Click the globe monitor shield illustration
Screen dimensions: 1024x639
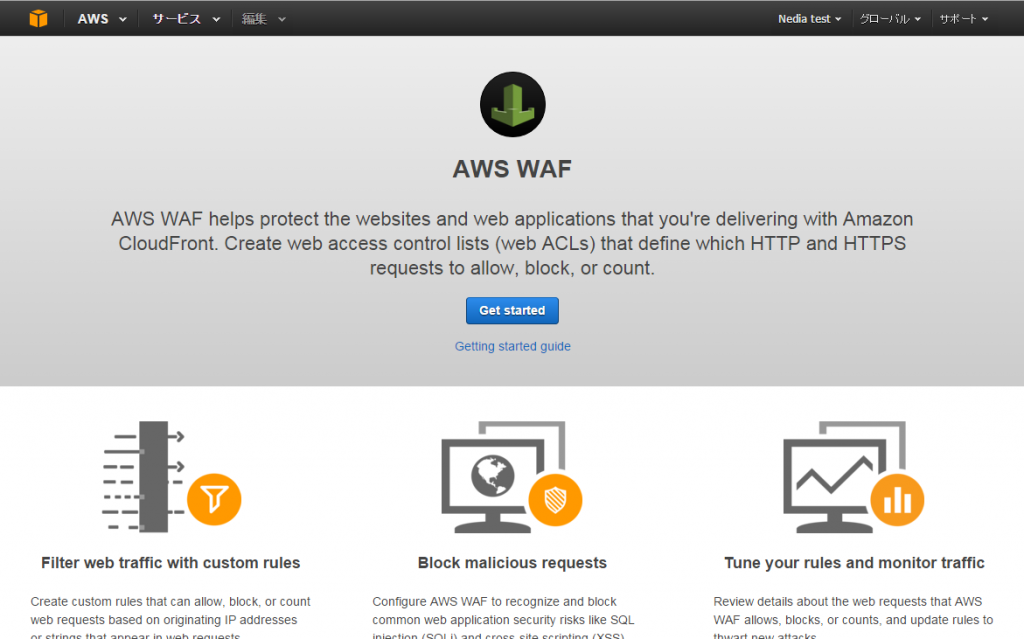pos(512,476)
